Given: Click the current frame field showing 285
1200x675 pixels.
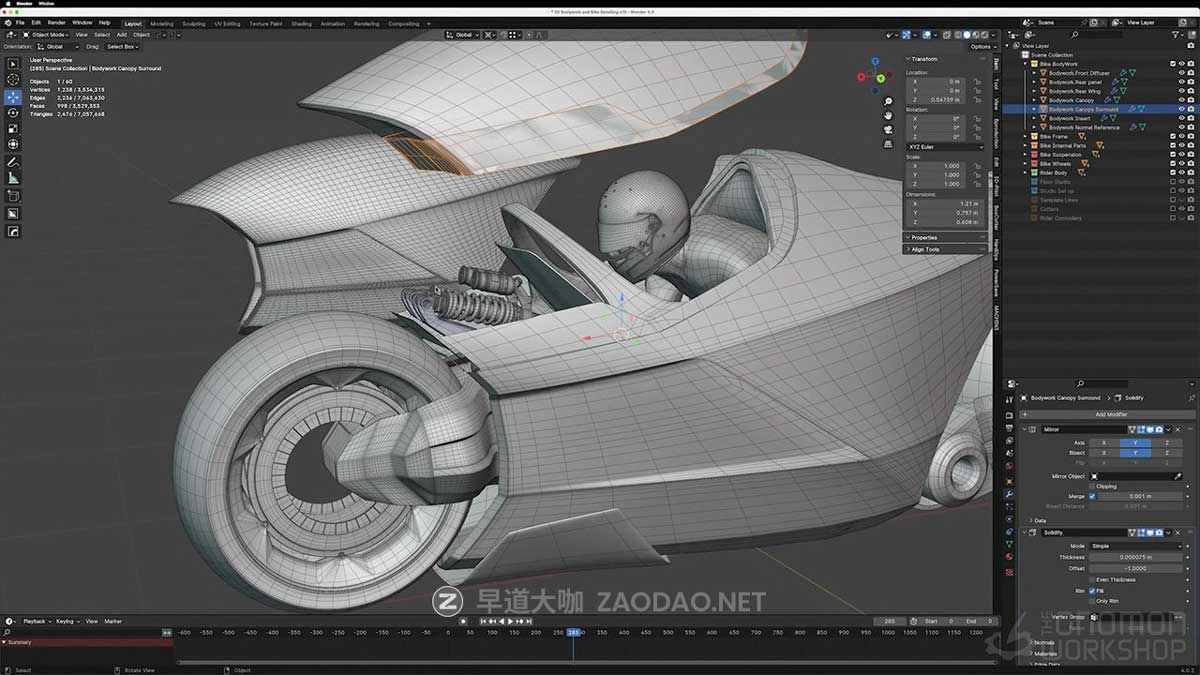Looking at the screenshot, I should (x=888, y=621).
